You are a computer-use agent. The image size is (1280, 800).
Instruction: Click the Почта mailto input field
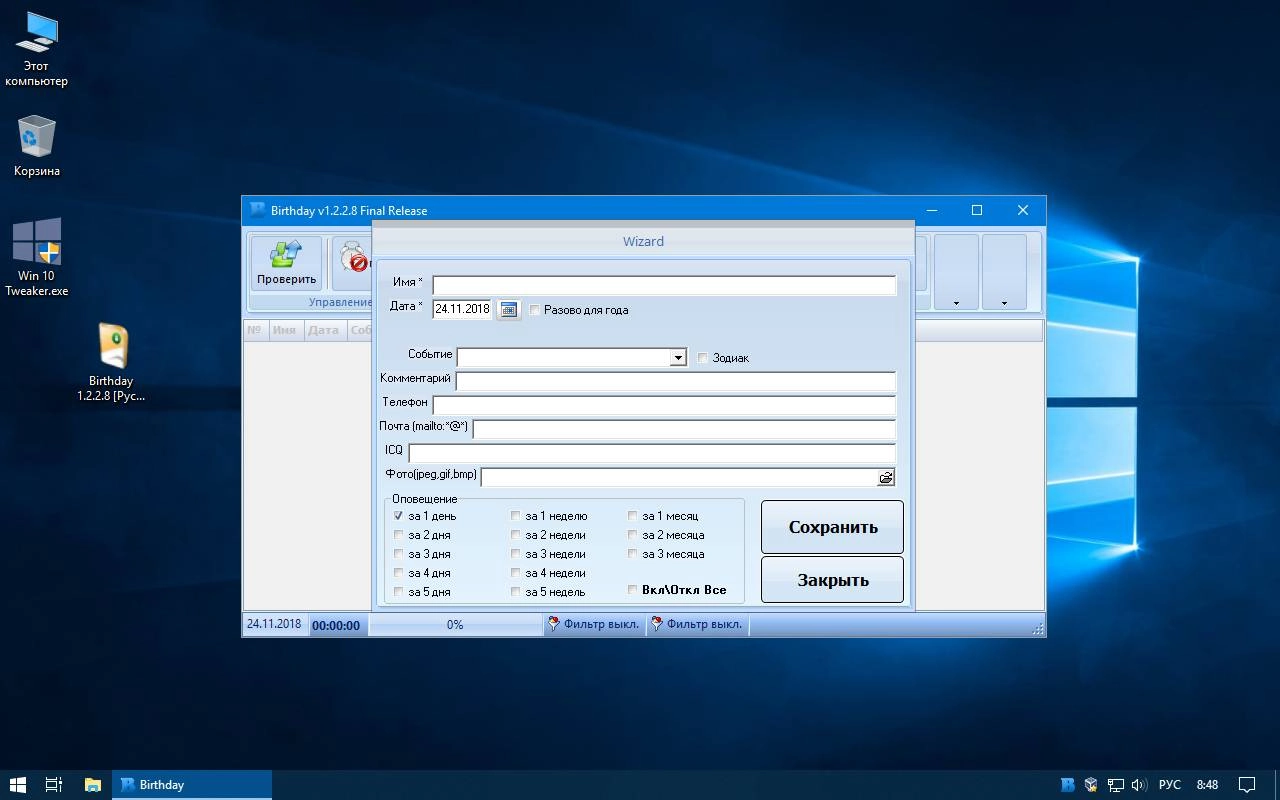pos(684,429)
